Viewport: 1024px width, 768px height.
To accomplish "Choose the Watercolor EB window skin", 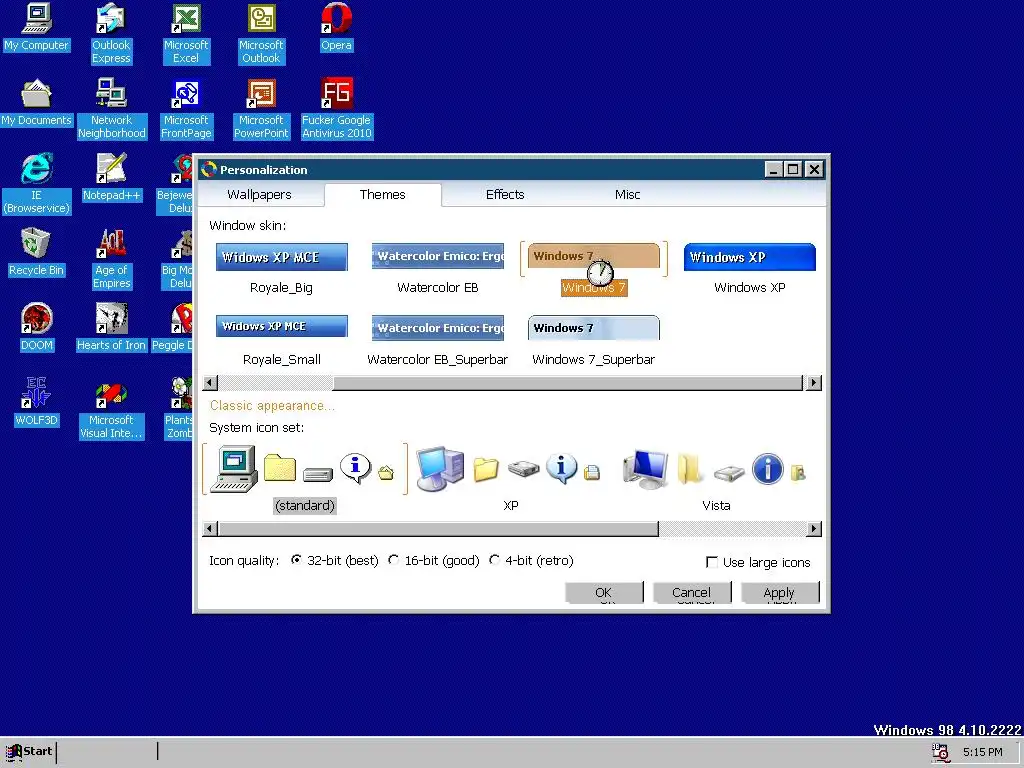I will point(438,270).
